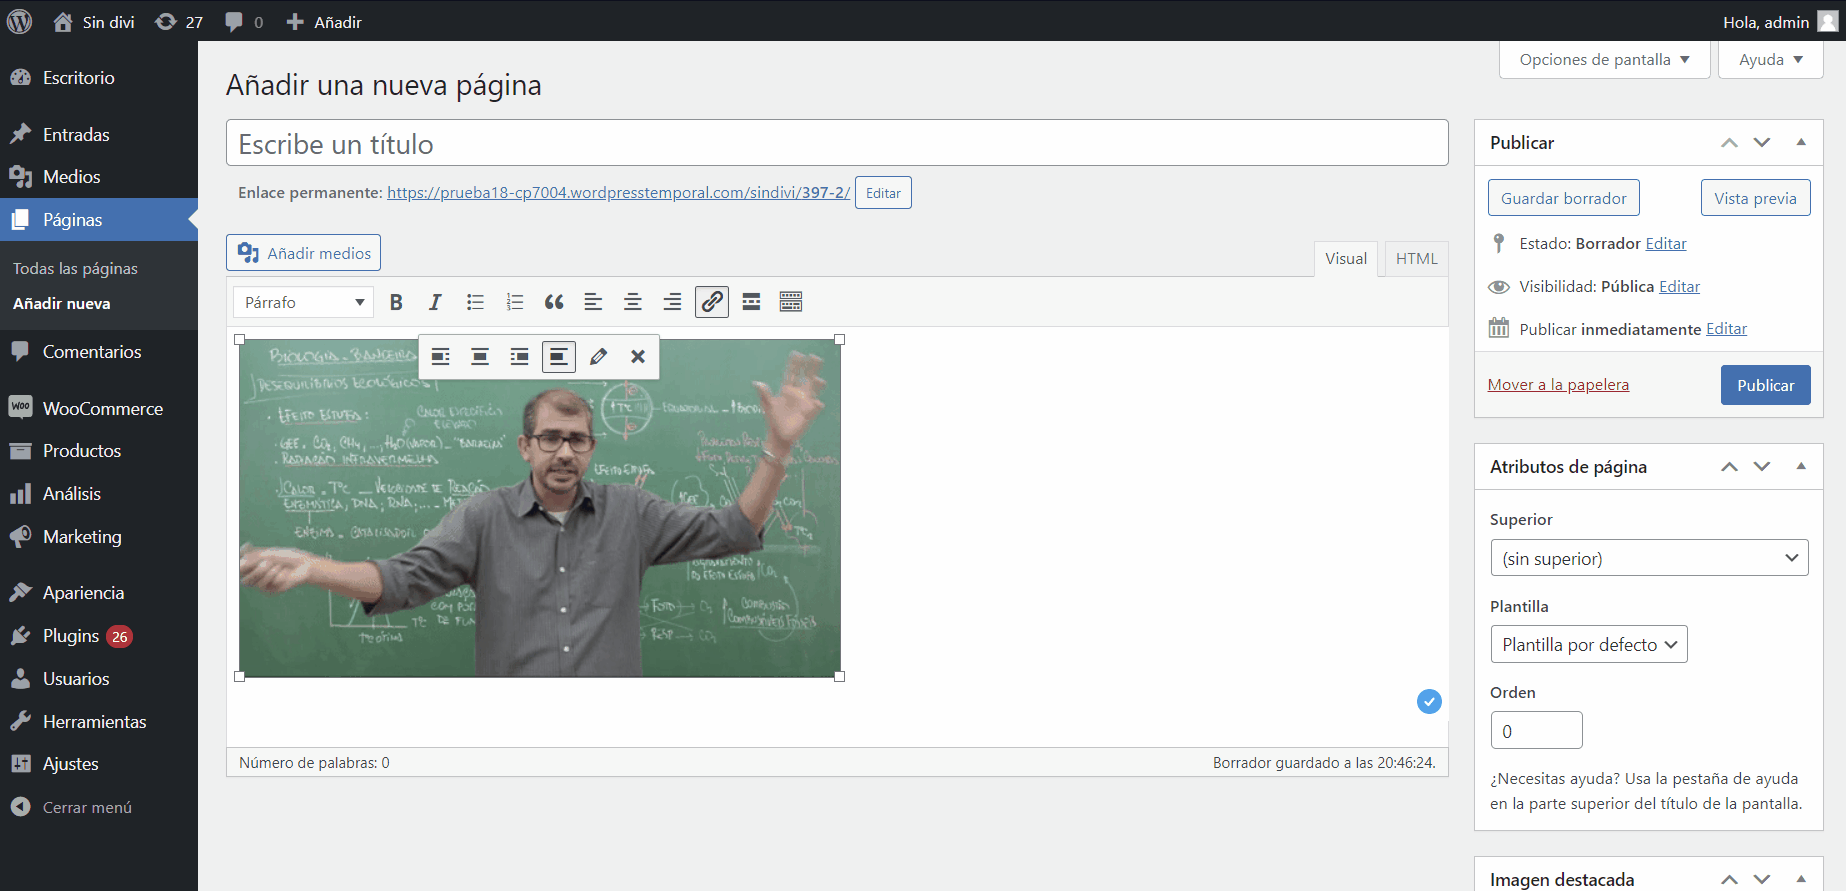The height and width of the screenshot is (891, 1846).
Task: Align the image to the left
Action: [x=440, y=357]
